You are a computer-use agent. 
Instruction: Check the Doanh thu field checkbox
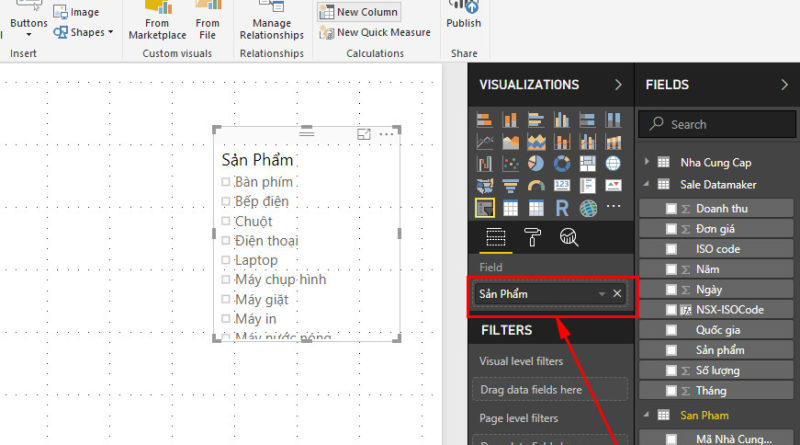(672, 208)
